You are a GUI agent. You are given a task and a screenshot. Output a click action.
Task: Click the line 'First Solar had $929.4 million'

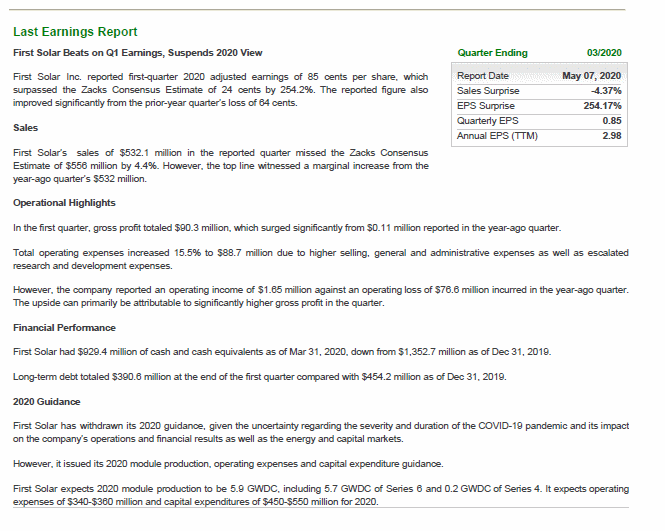[x=282, y=352]
